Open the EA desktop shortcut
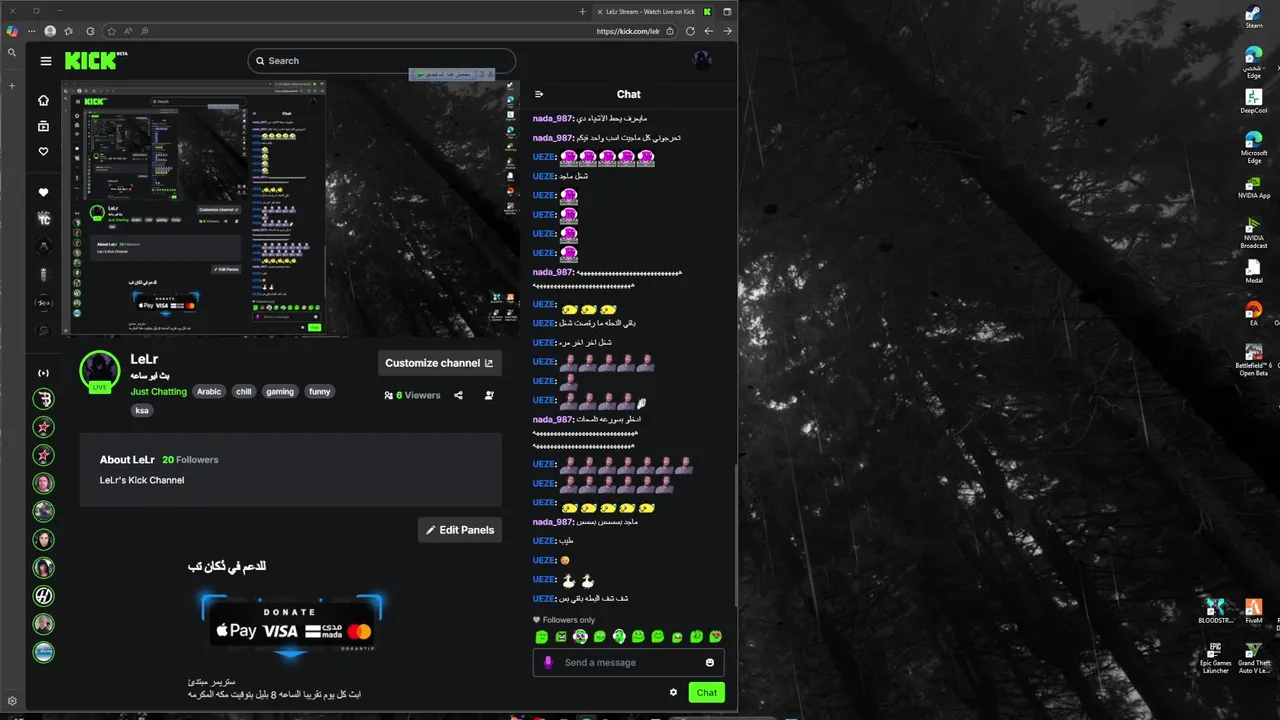The width and height of the screenshot is (1280, 720). tap(1253, 315)
